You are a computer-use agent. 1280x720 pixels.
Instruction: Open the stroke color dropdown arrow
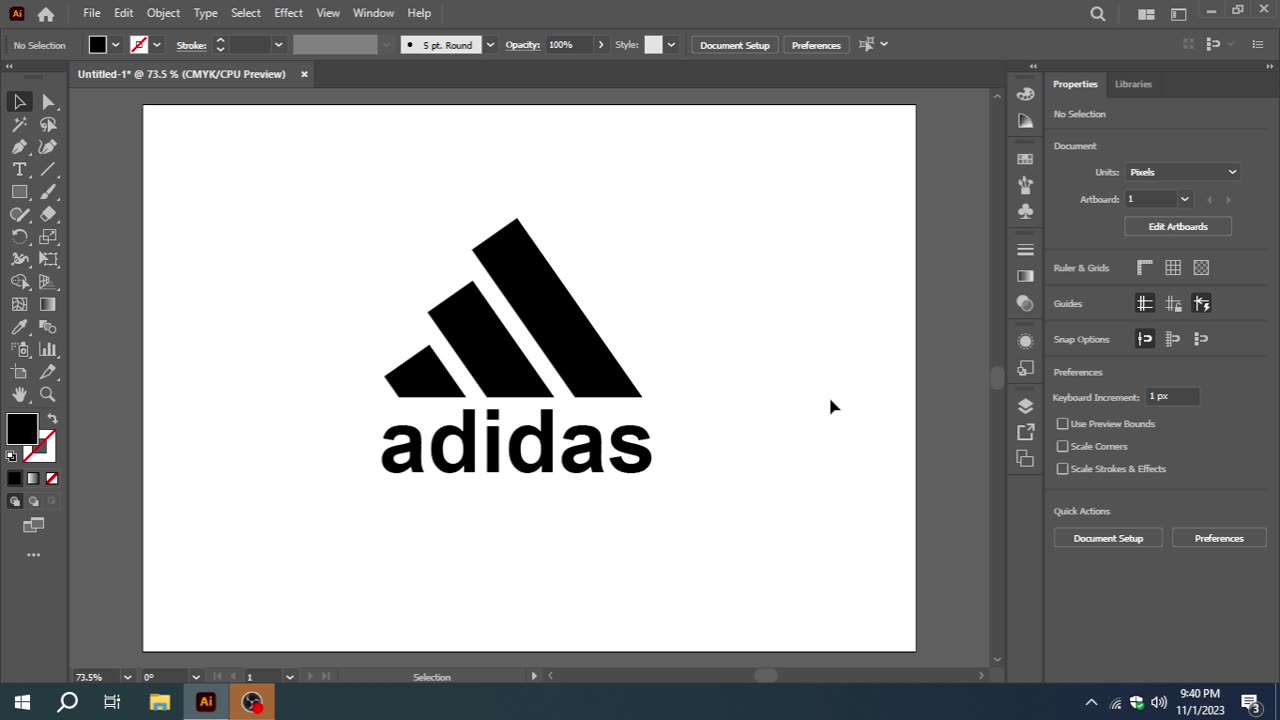157,45
